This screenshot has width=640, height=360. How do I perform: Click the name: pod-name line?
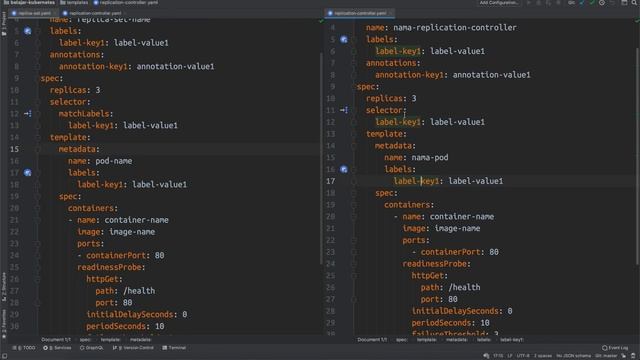point(100,161)
